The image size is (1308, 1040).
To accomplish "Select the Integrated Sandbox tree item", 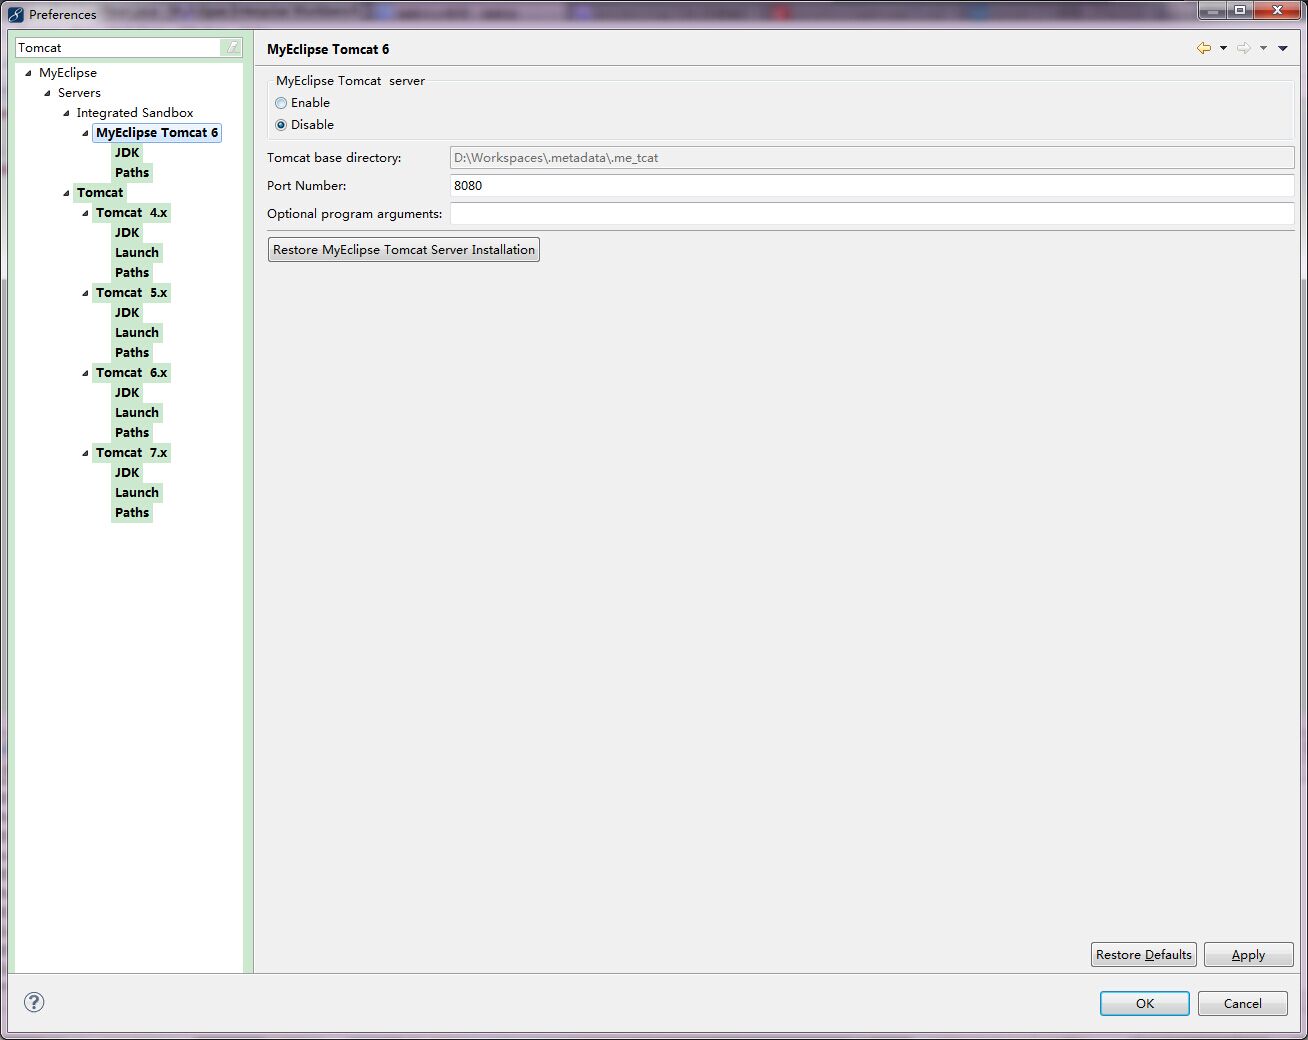I will click(135, 112).
